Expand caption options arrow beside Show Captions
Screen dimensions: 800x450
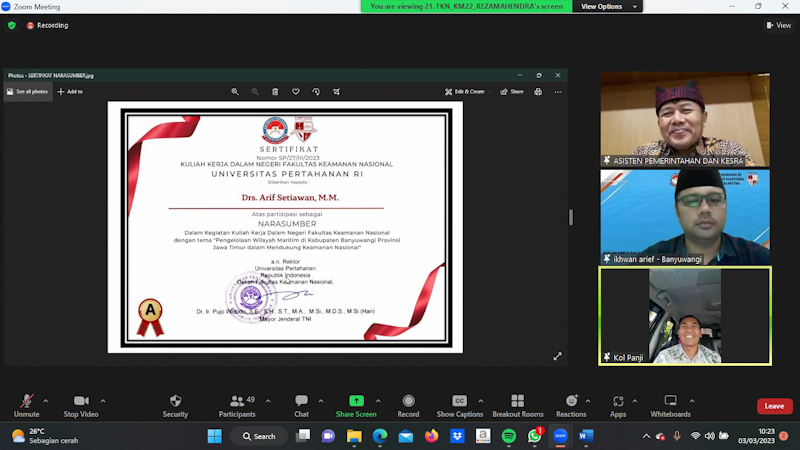[481, 401]
